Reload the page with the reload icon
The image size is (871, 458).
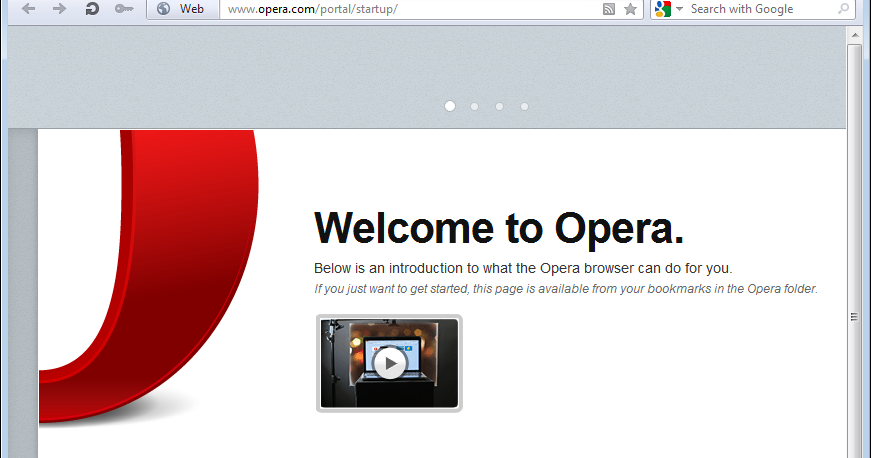click(x=92, y=9)
